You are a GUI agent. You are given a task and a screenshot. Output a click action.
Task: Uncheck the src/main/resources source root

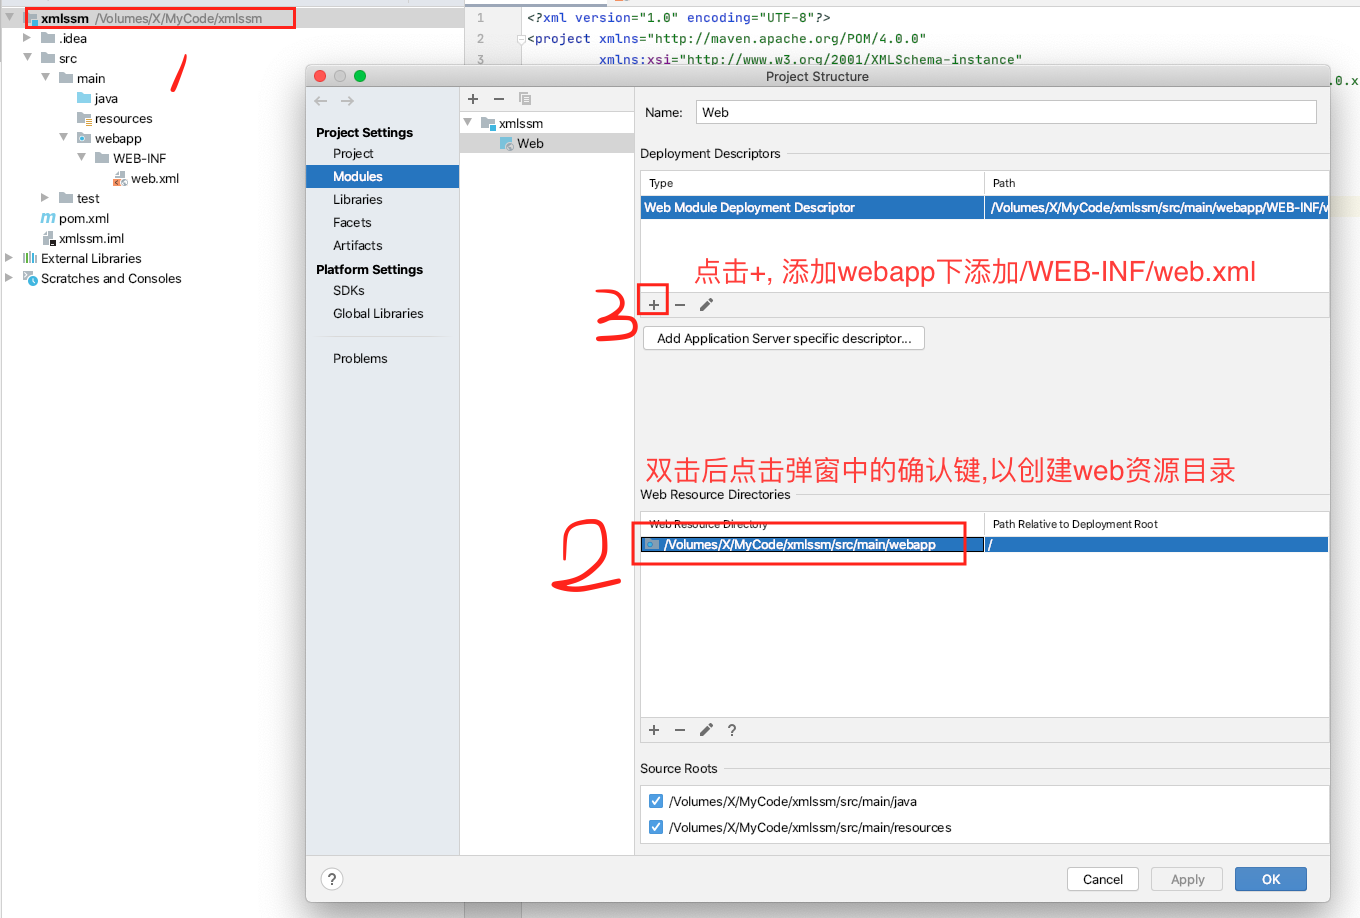656,827
